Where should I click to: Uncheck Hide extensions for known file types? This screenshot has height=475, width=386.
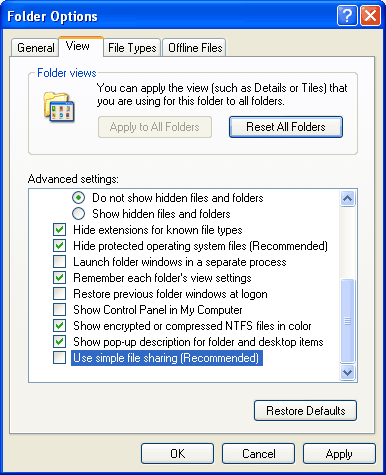(x=59, y=230)
